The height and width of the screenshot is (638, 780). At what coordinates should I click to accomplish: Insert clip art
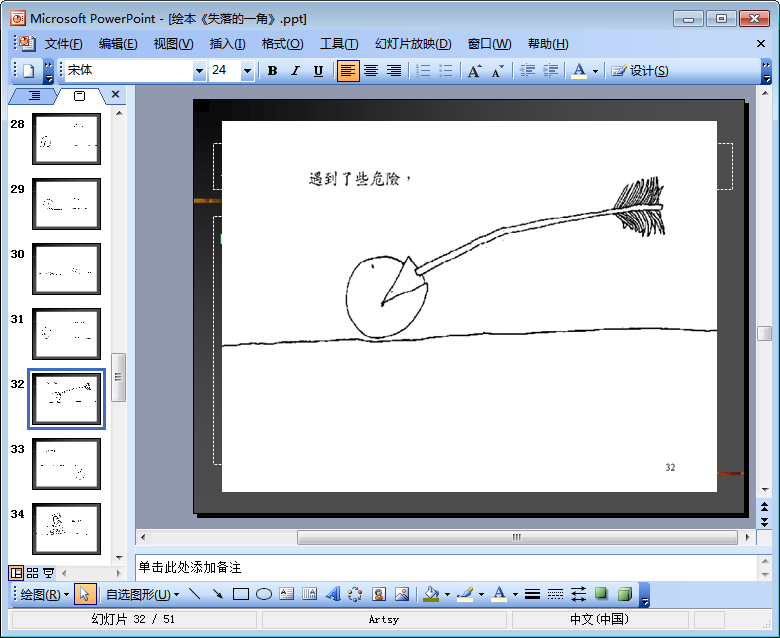tap(379, 594)
